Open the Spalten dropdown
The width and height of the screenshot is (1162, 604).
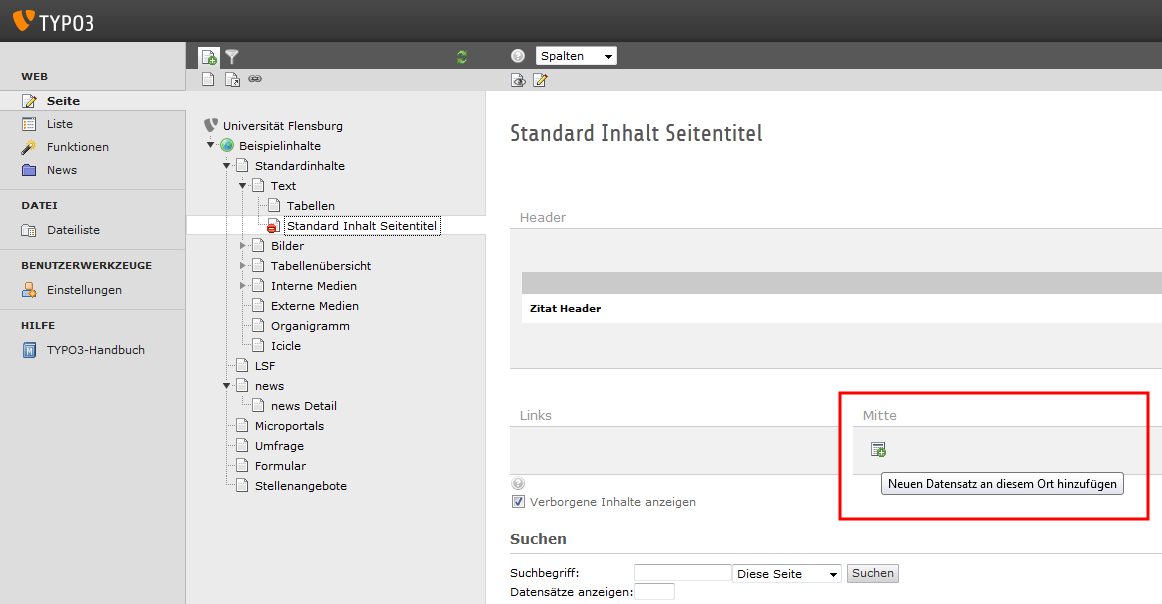576,56
